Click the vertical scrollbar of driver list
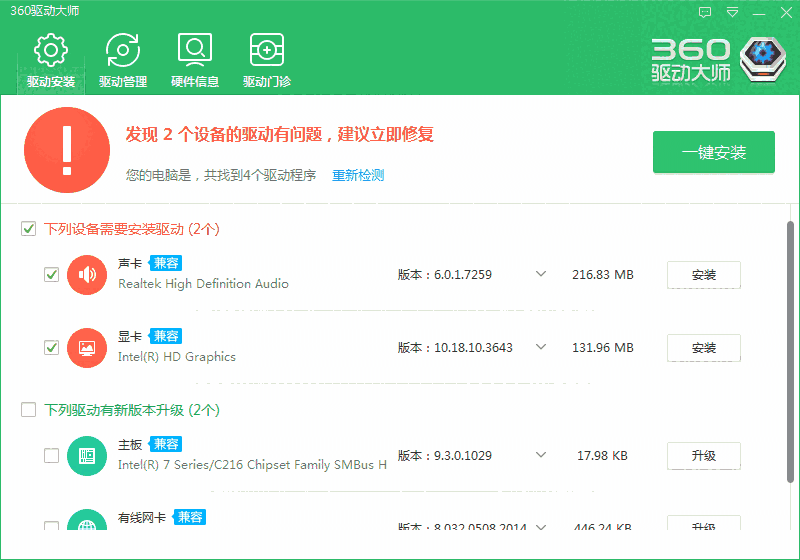Screen dimensions: 800x560 tap(790, 352)
